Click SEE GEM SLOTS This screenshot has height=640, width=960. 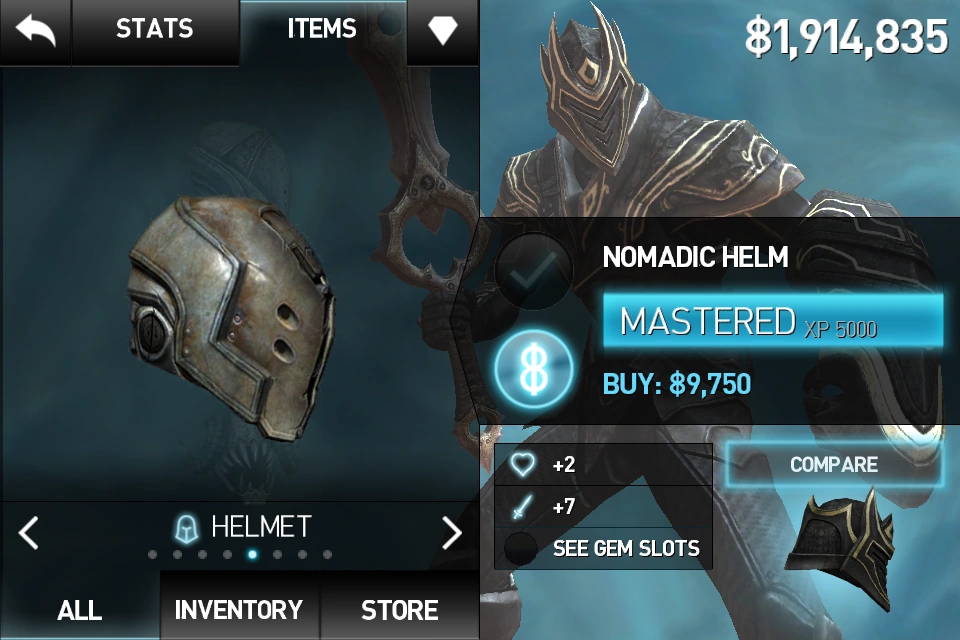[x=626, y=548]
